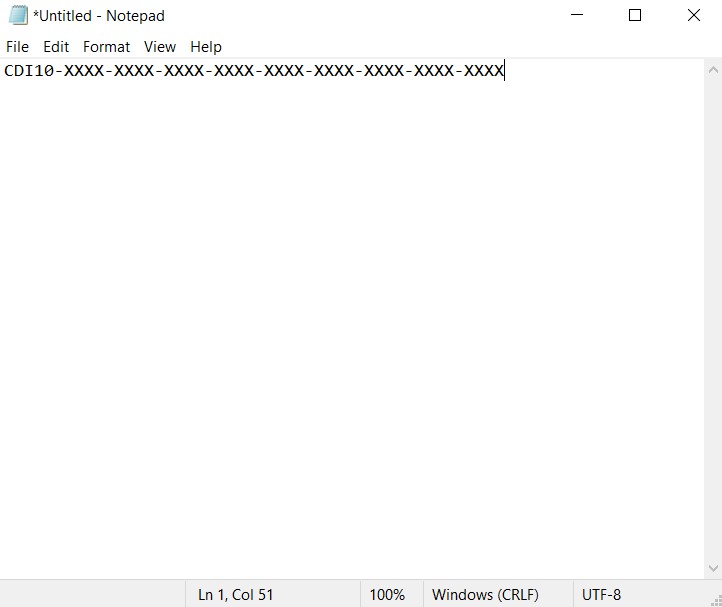Screen dimensions: 722x607
Task: Minimize the Notepad window
Action: coord(577,15)
